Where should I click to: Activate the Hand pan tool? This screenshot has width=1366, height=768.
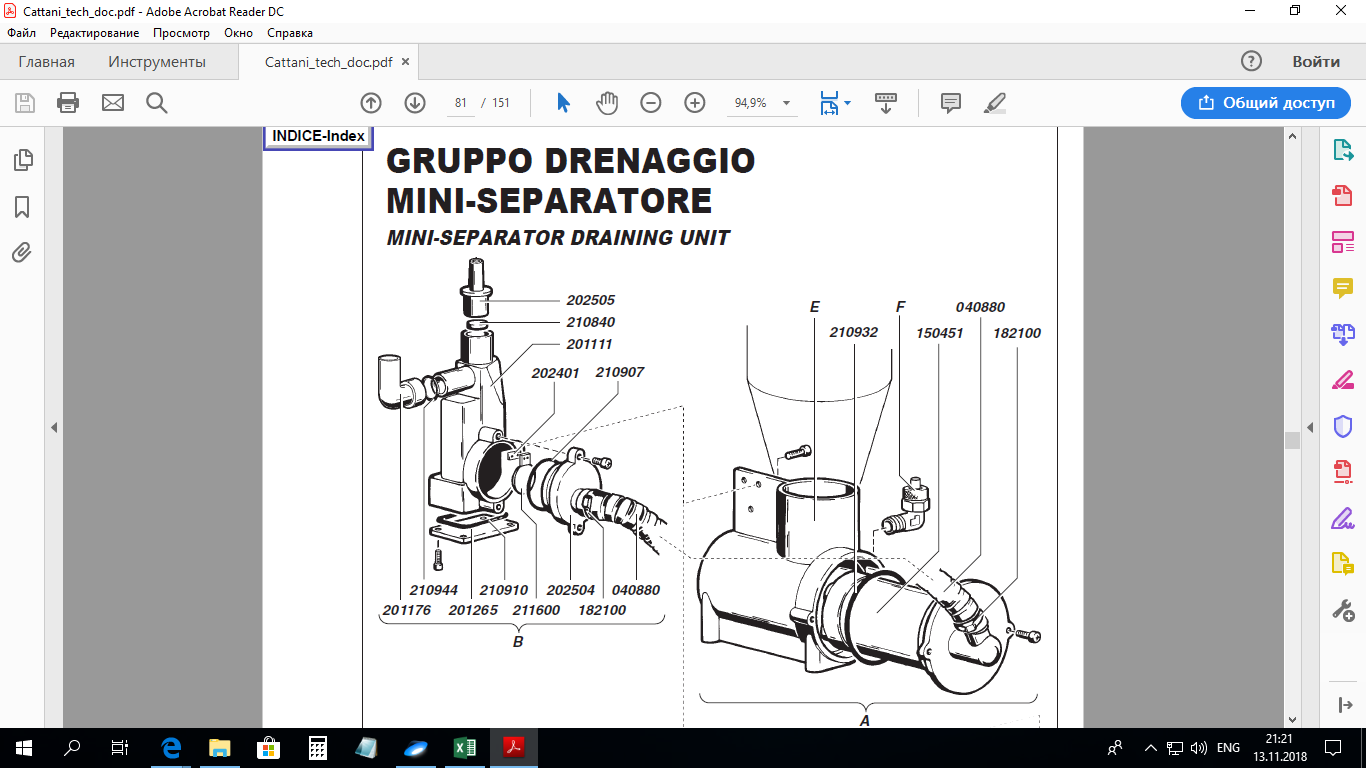pyautogui.click(x=607, y=103)
